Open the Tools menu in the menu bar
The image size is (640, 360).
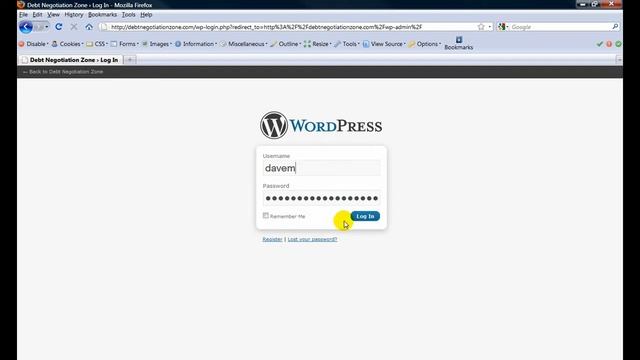click(x=129, y=15)
